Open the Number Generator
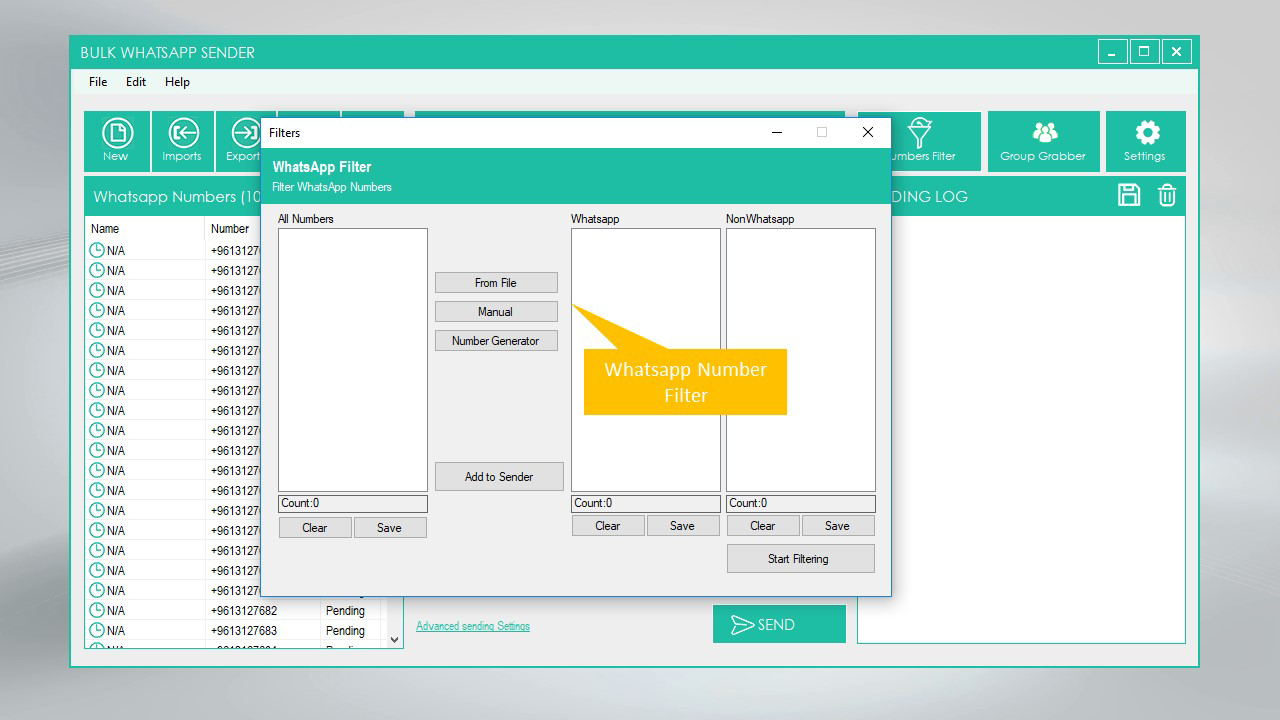Screen dimensions: 1280x720 [x=496, y=341]
